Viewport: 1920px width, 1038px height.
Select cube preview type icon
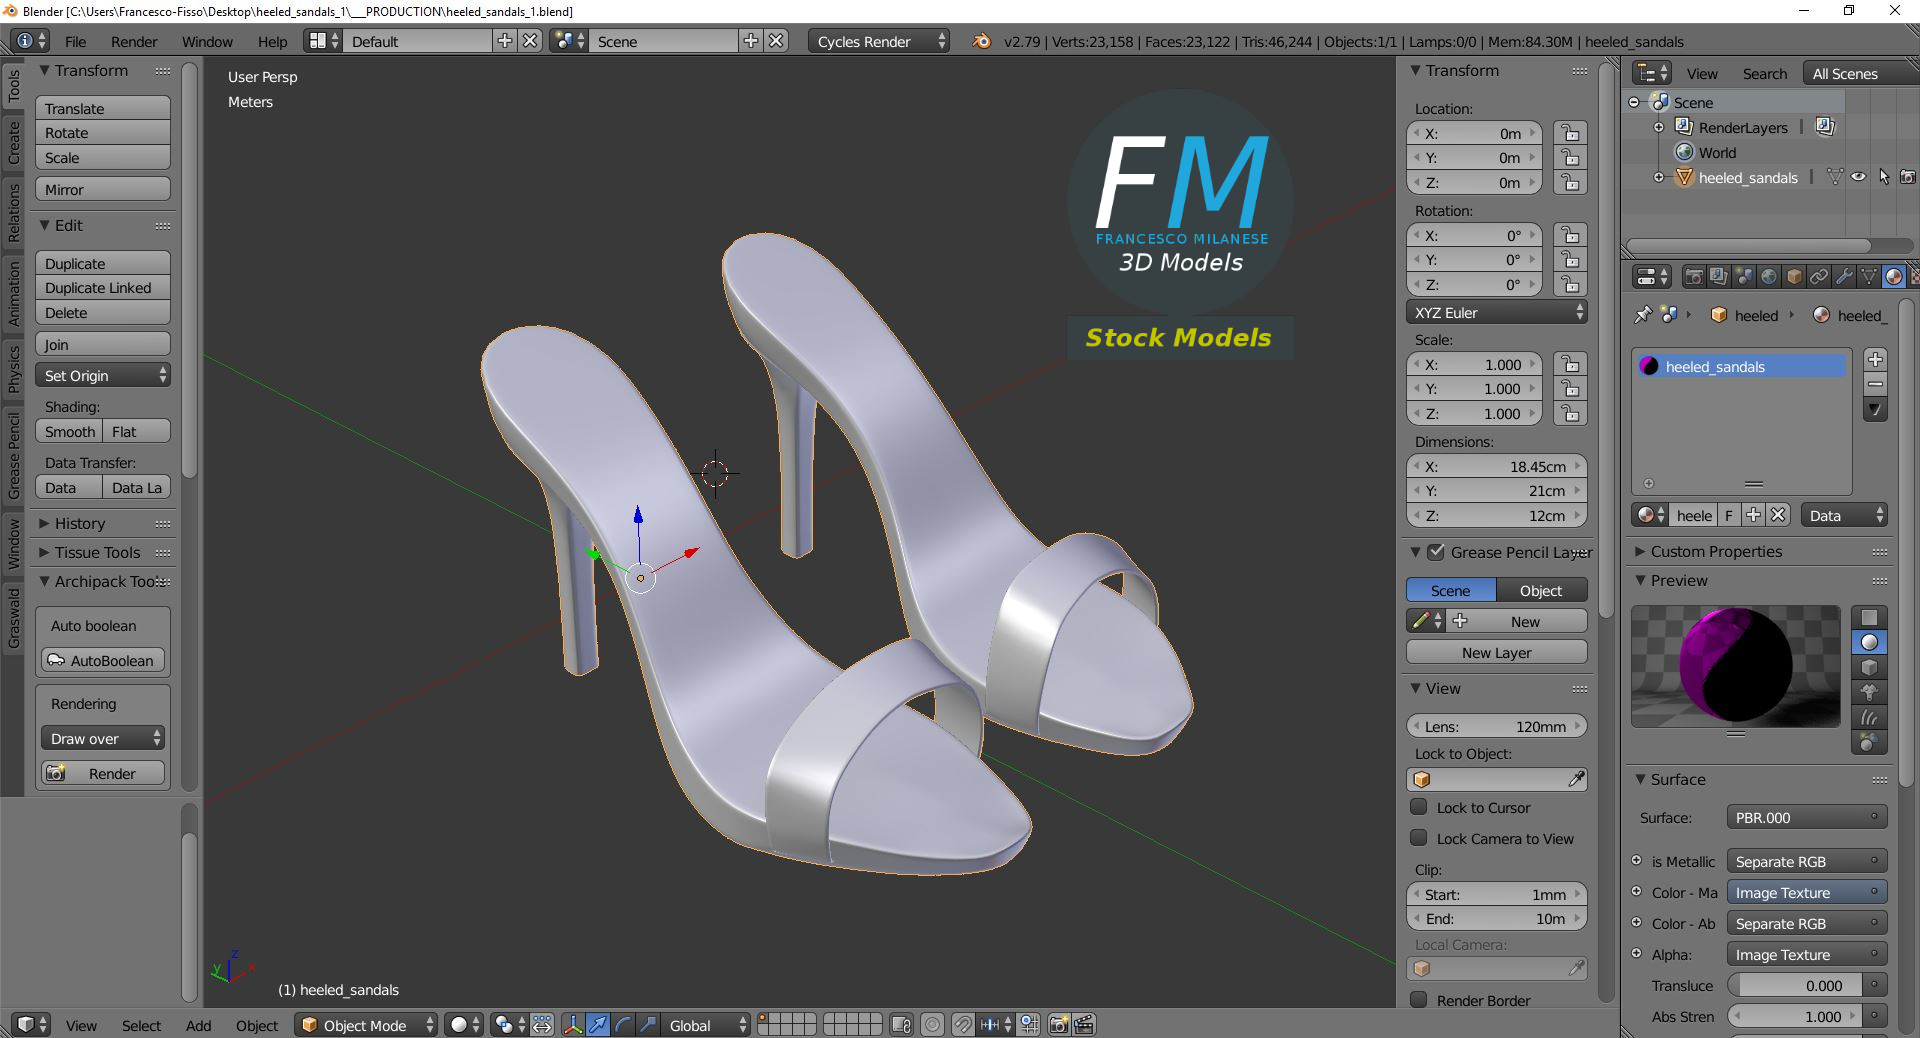click(1869, 667)
